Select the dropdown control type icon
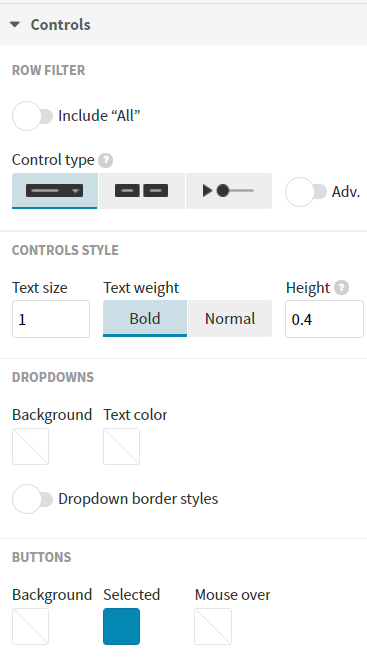367x662 pixels. (54, 191)
